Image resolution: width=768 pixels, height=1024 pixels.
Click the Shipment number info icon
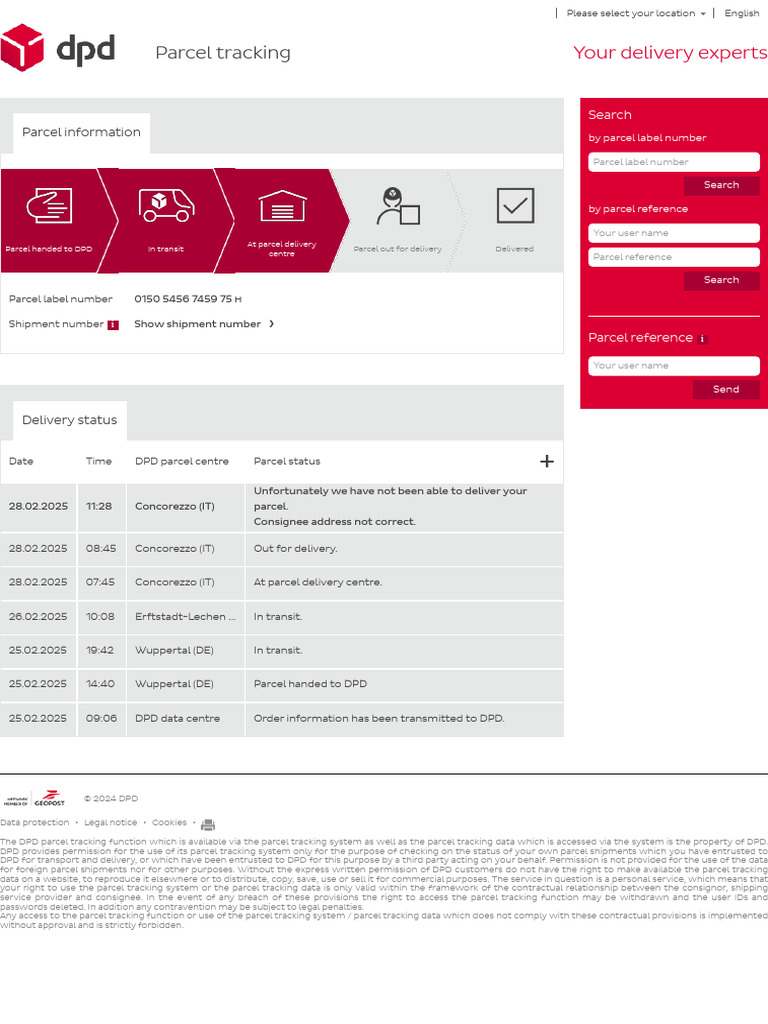coord(113,325)
